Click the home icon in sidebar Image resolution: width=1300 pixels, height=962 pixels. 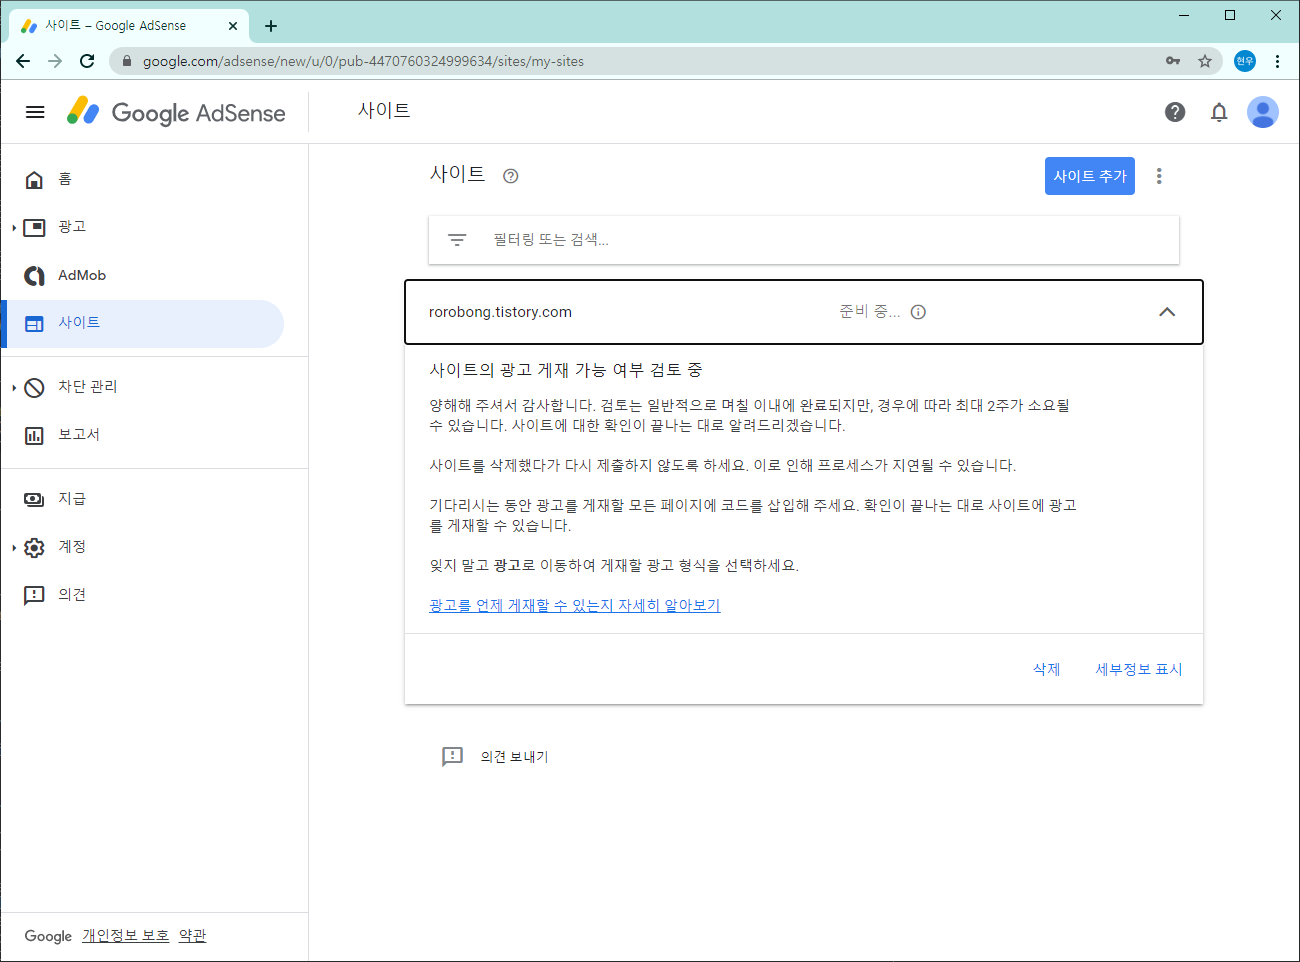34,179
